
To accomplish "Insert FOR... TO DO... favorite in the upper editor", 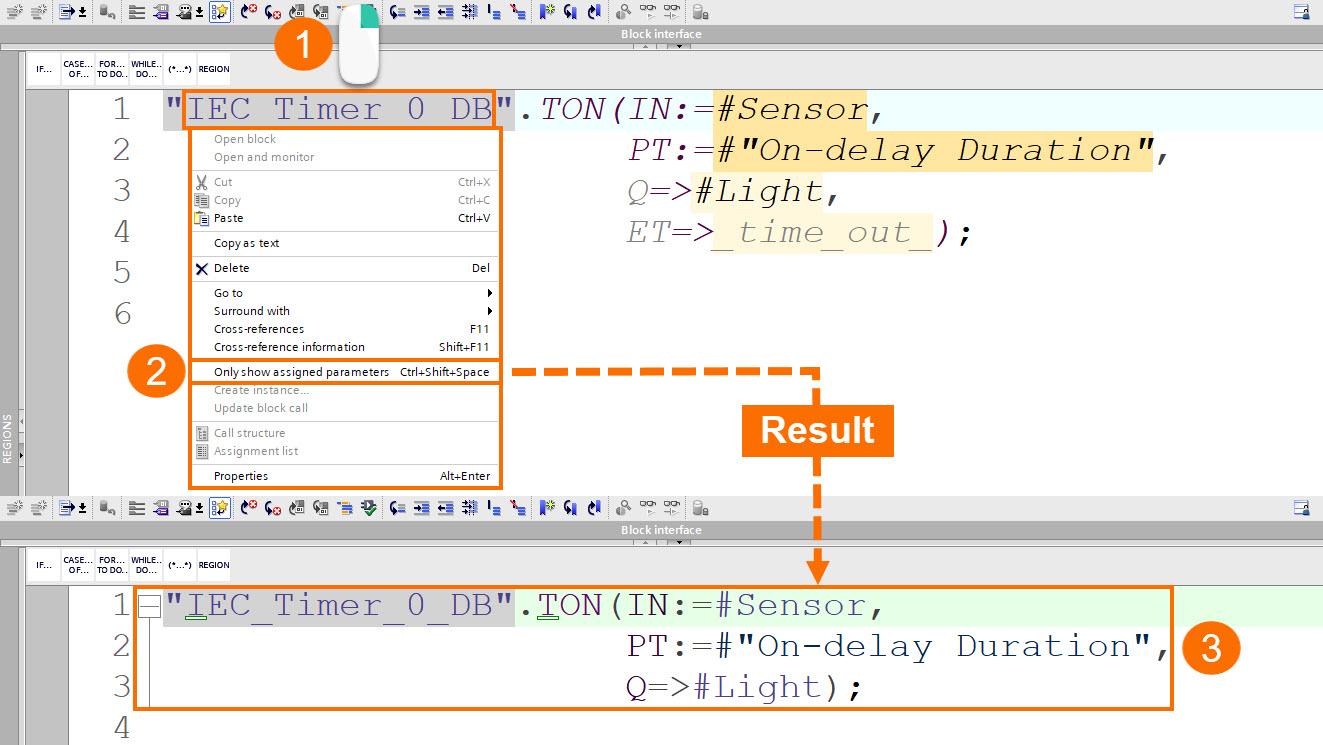I will [112, 69].
